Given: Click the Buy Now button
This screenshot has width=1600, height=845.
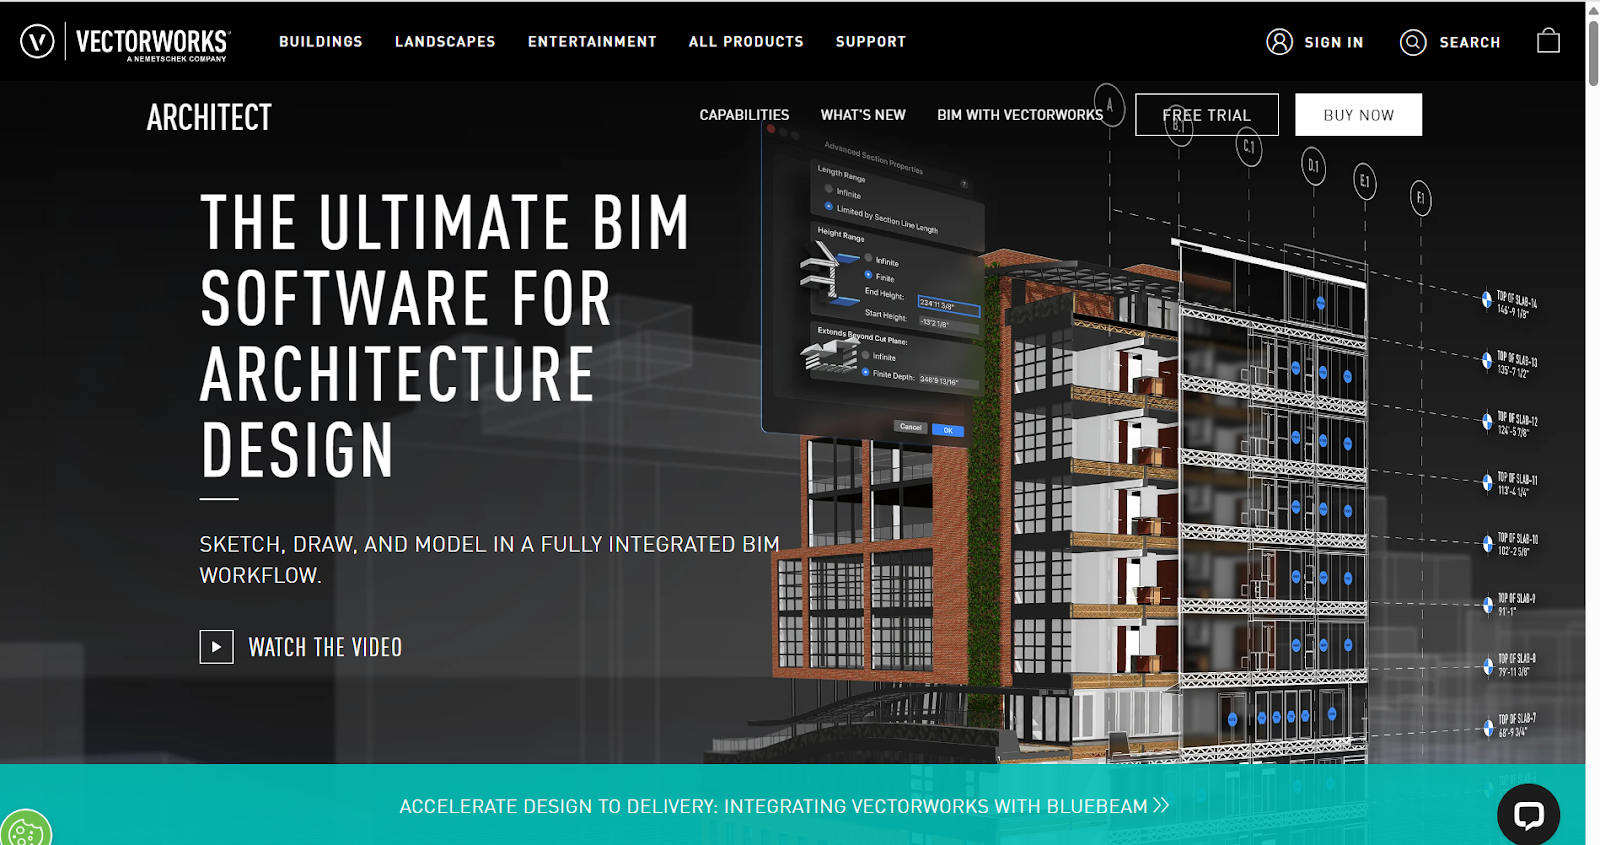Looking at the screenshot, I should (x=1358, y=115).
